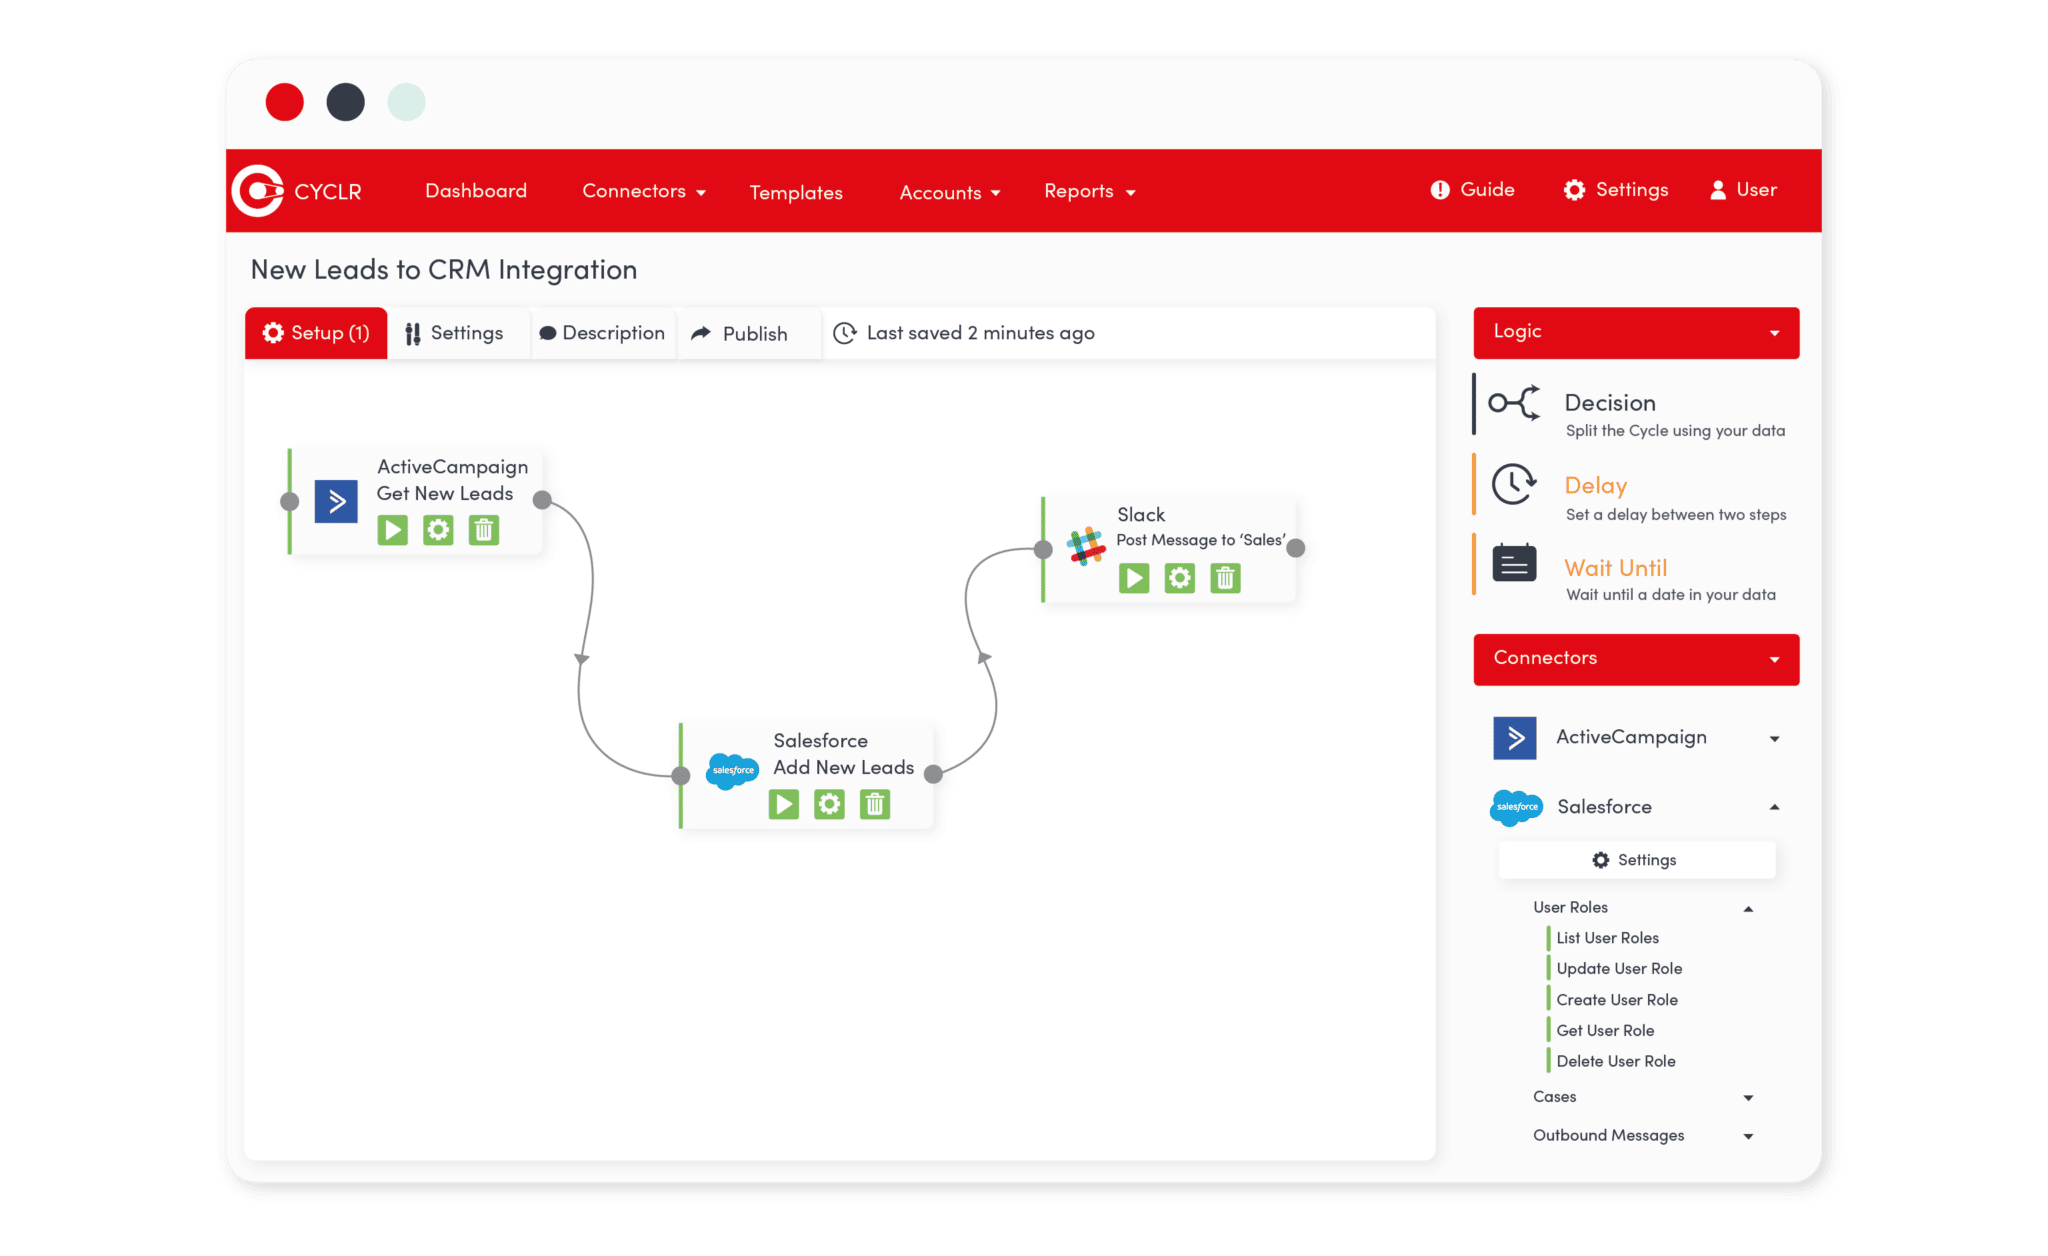Click the Publish button
This screenshot has width=2048, height=1256.
740,334
